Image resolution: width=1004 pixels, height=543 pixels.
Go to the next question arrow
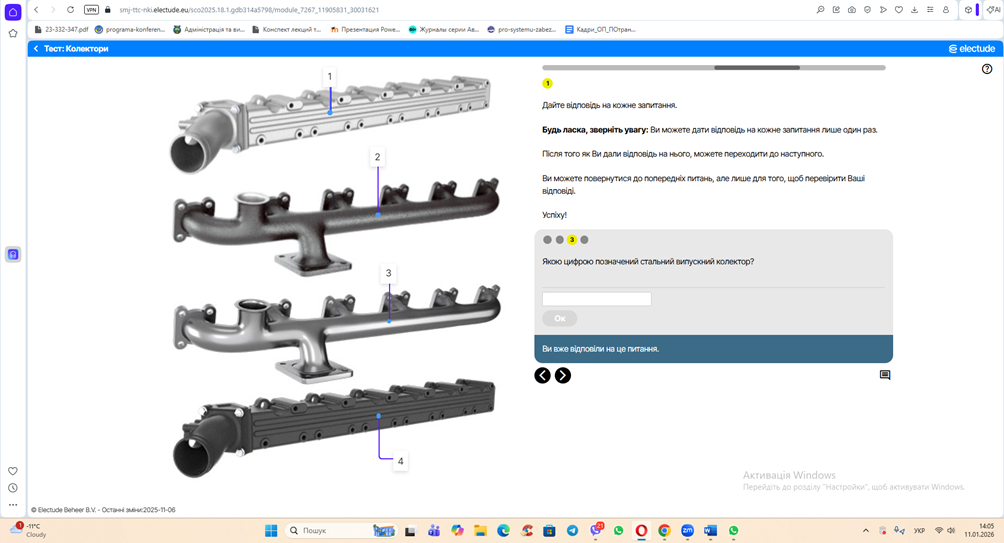(563, 375)
